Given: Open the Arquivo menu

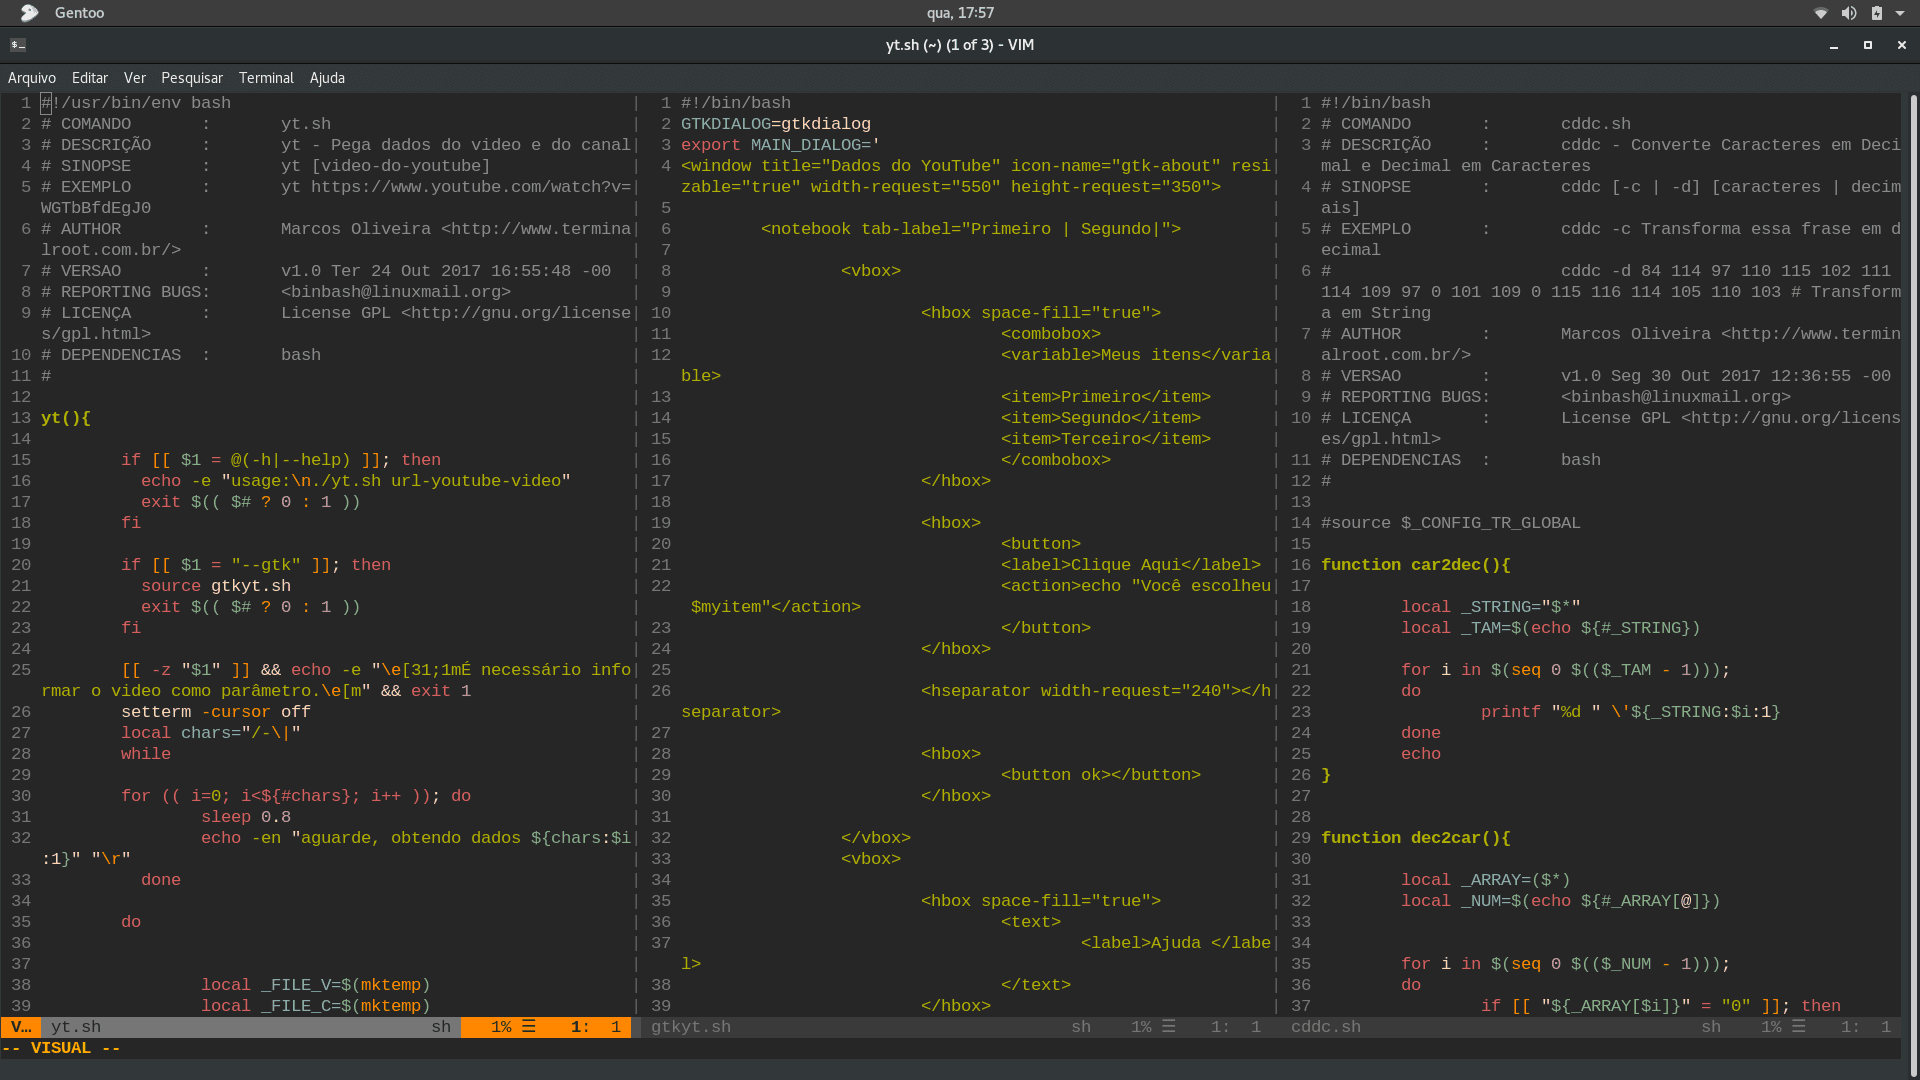Looking at the screenshot, I should click(30, 78).
